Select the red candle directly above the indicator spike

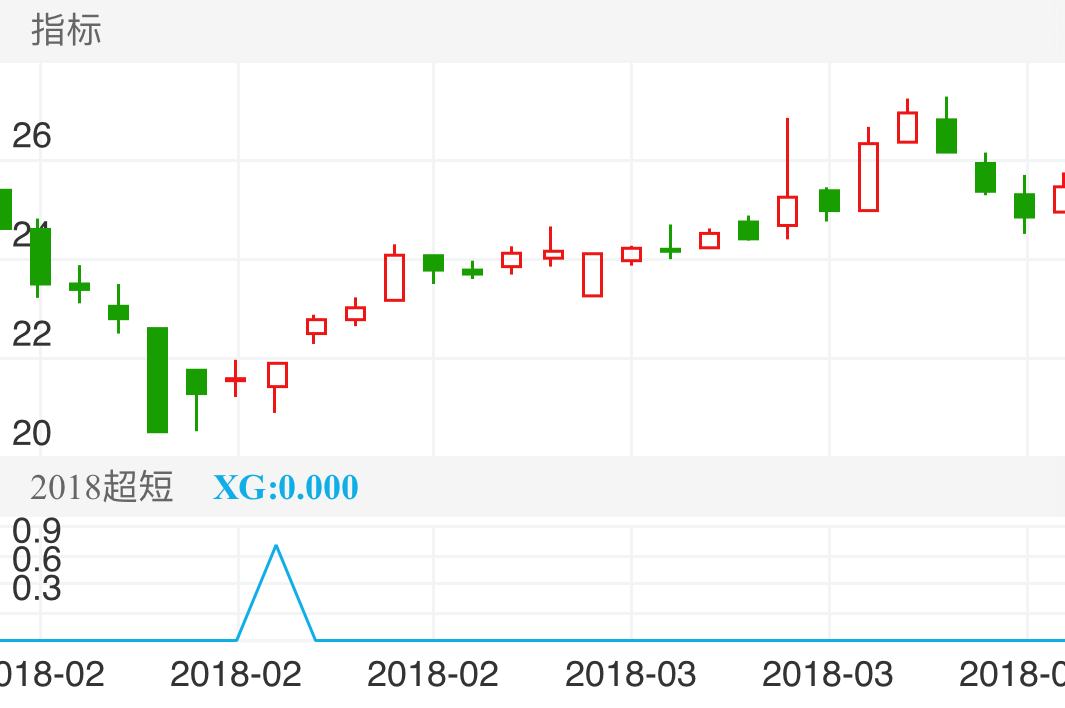click(x=277, y=375)
